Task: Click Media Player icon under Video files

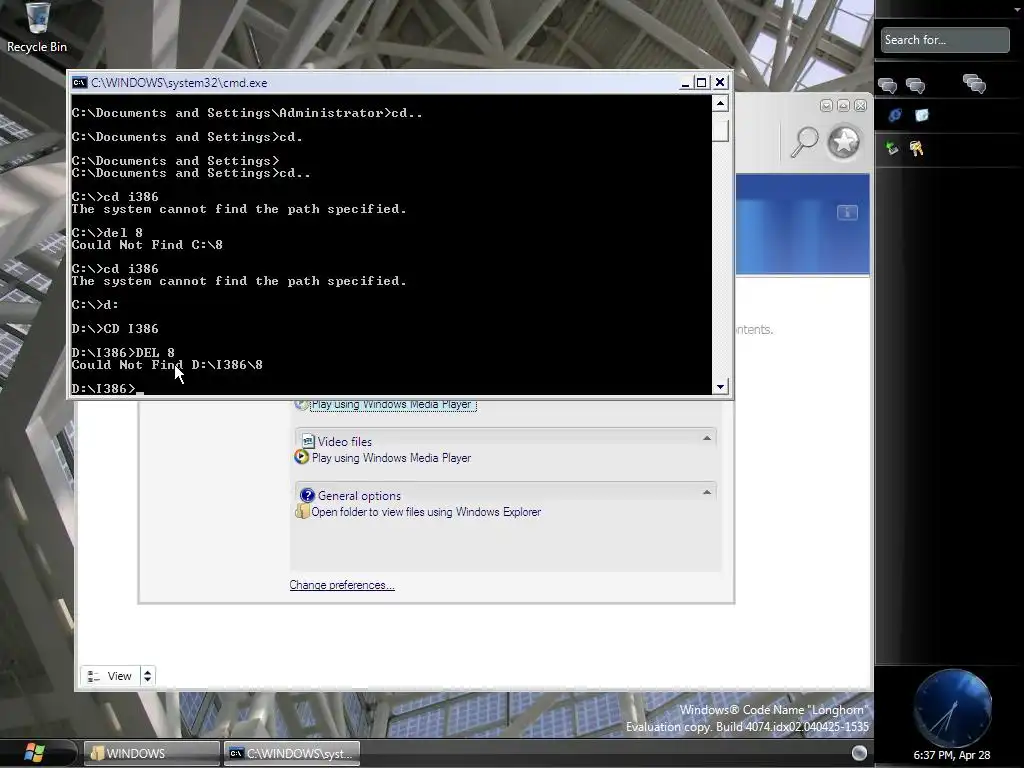Action: tap(301, 457)
